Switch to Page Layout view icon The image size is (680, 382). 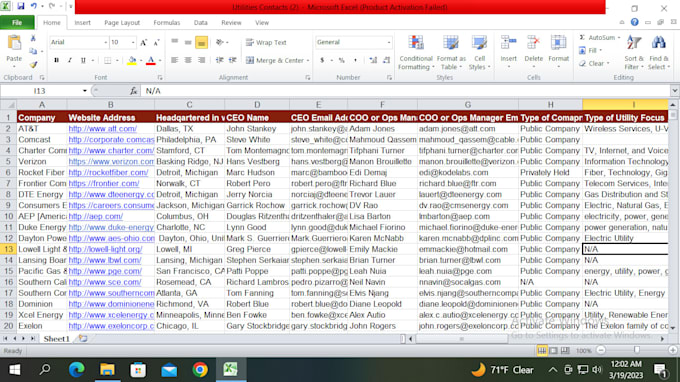[553, 350]
